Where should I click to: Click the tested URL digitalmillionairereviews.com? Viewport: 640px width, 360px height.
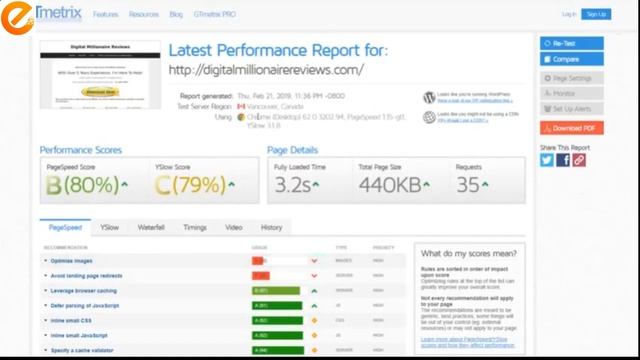click(x=266, y=70)
